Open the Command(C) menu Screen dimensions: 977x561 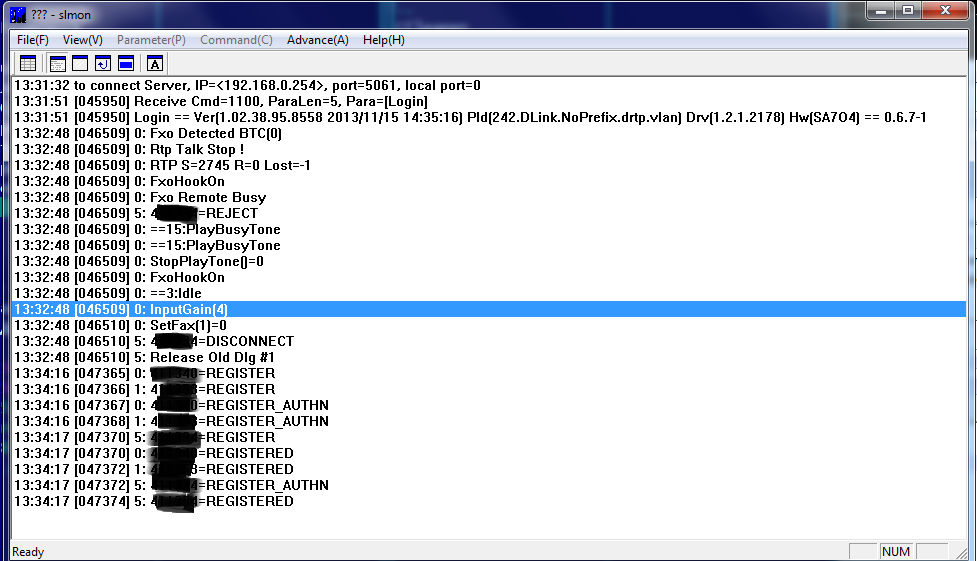click(x=236, y=40)
